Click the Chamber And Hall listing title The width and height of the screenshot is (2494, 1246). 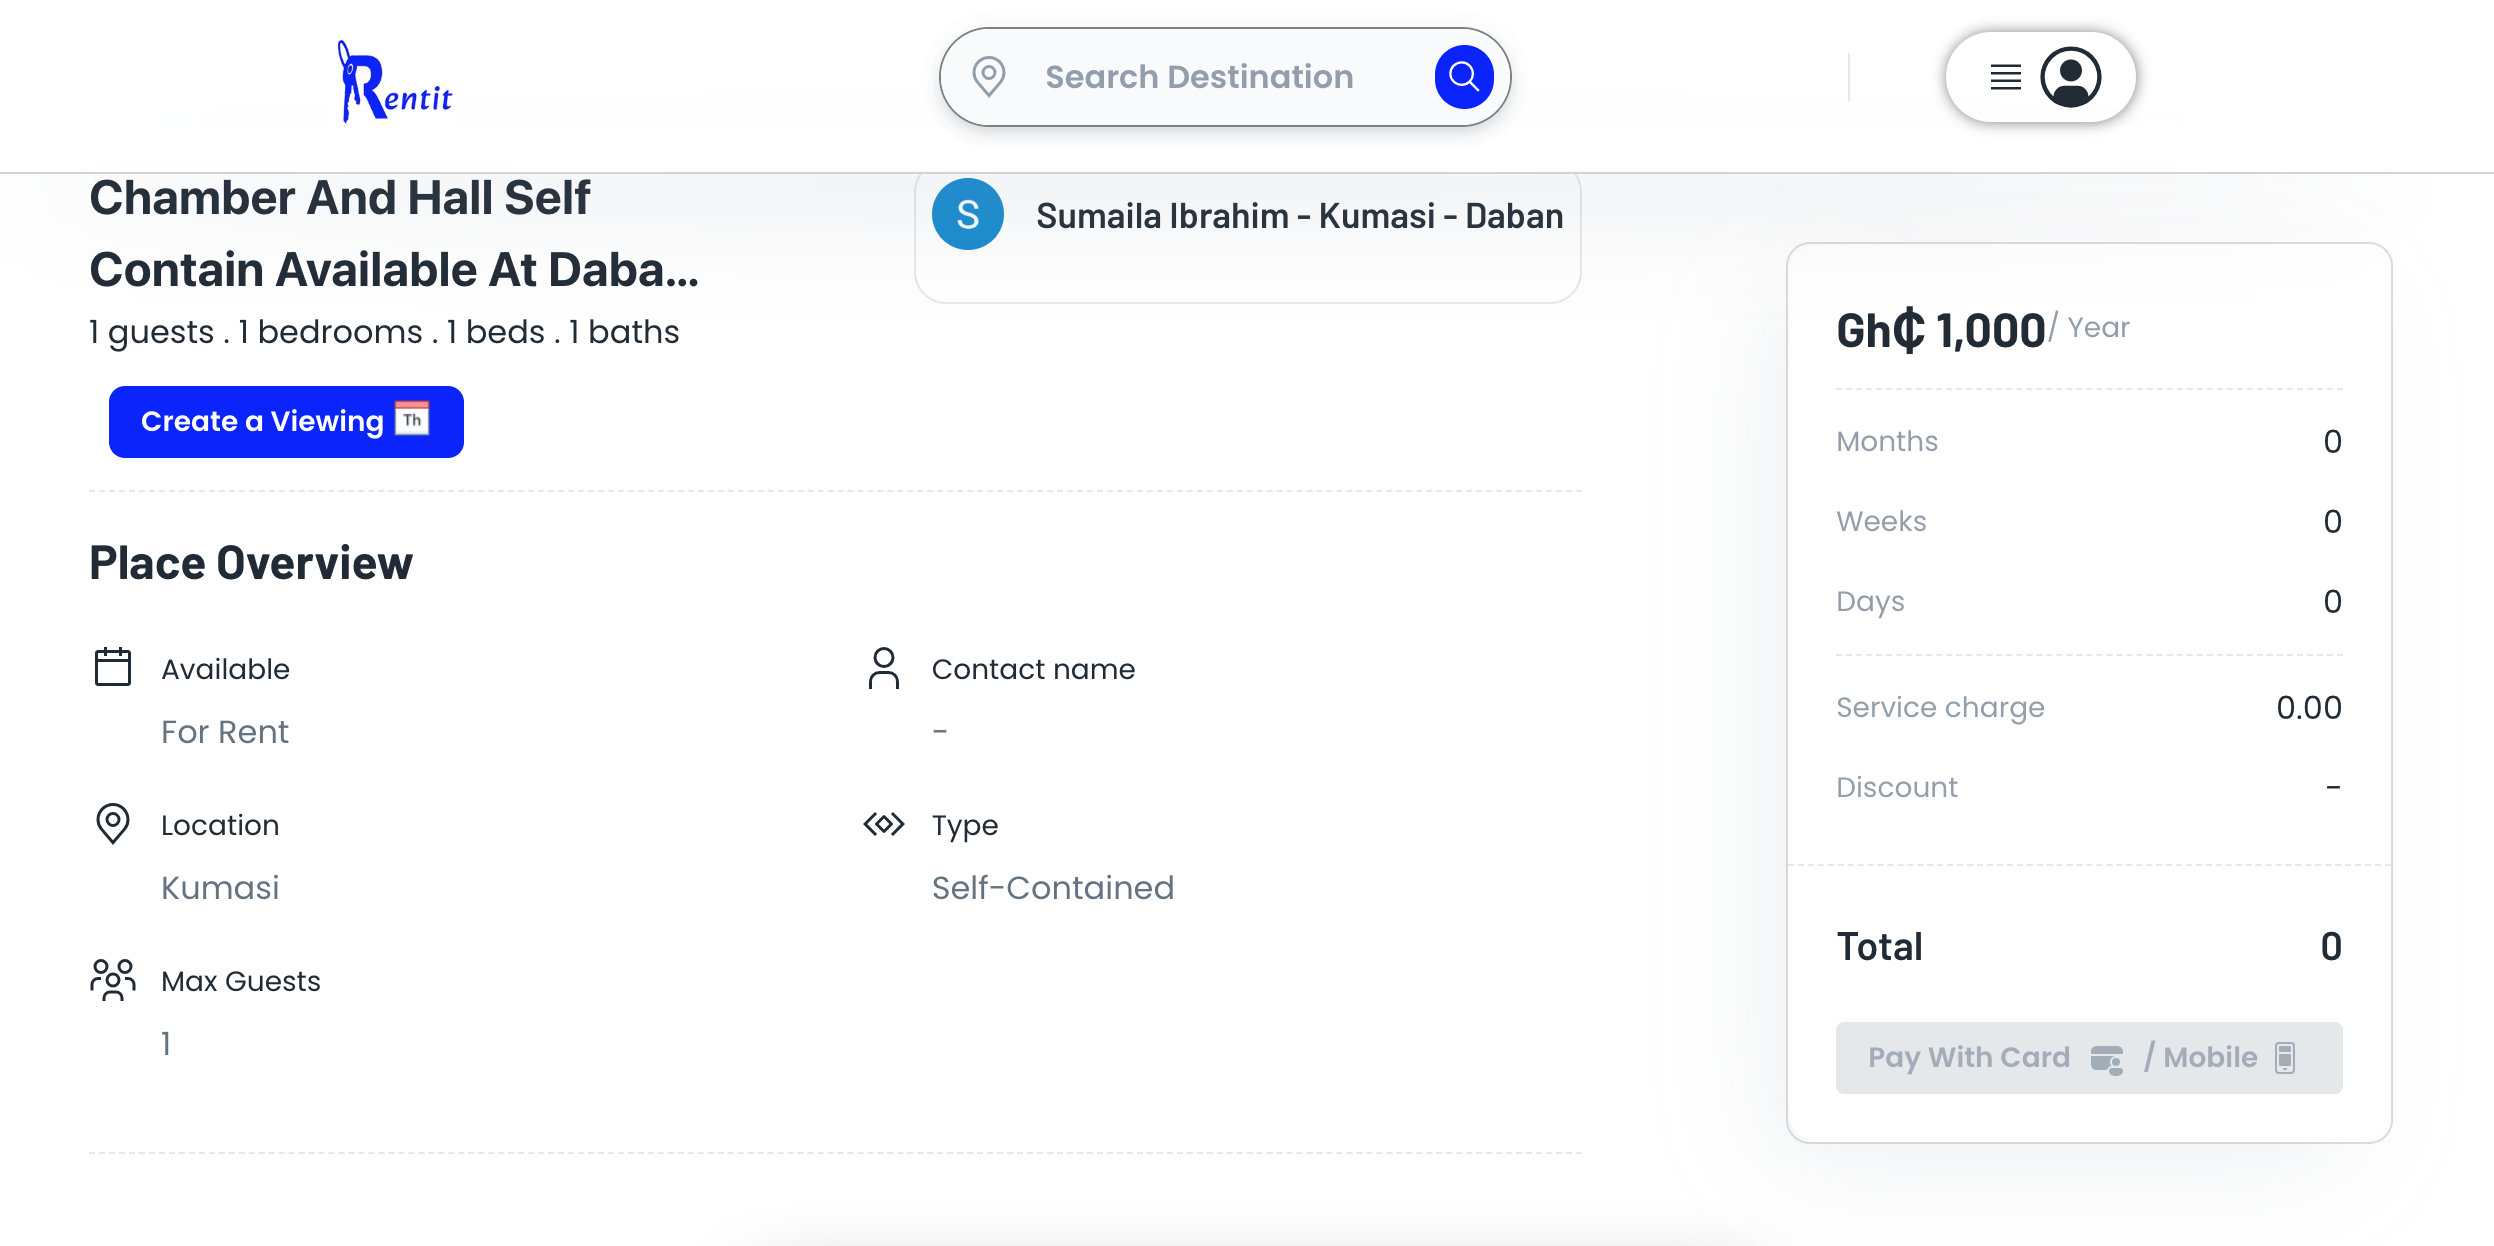[394, 234]
